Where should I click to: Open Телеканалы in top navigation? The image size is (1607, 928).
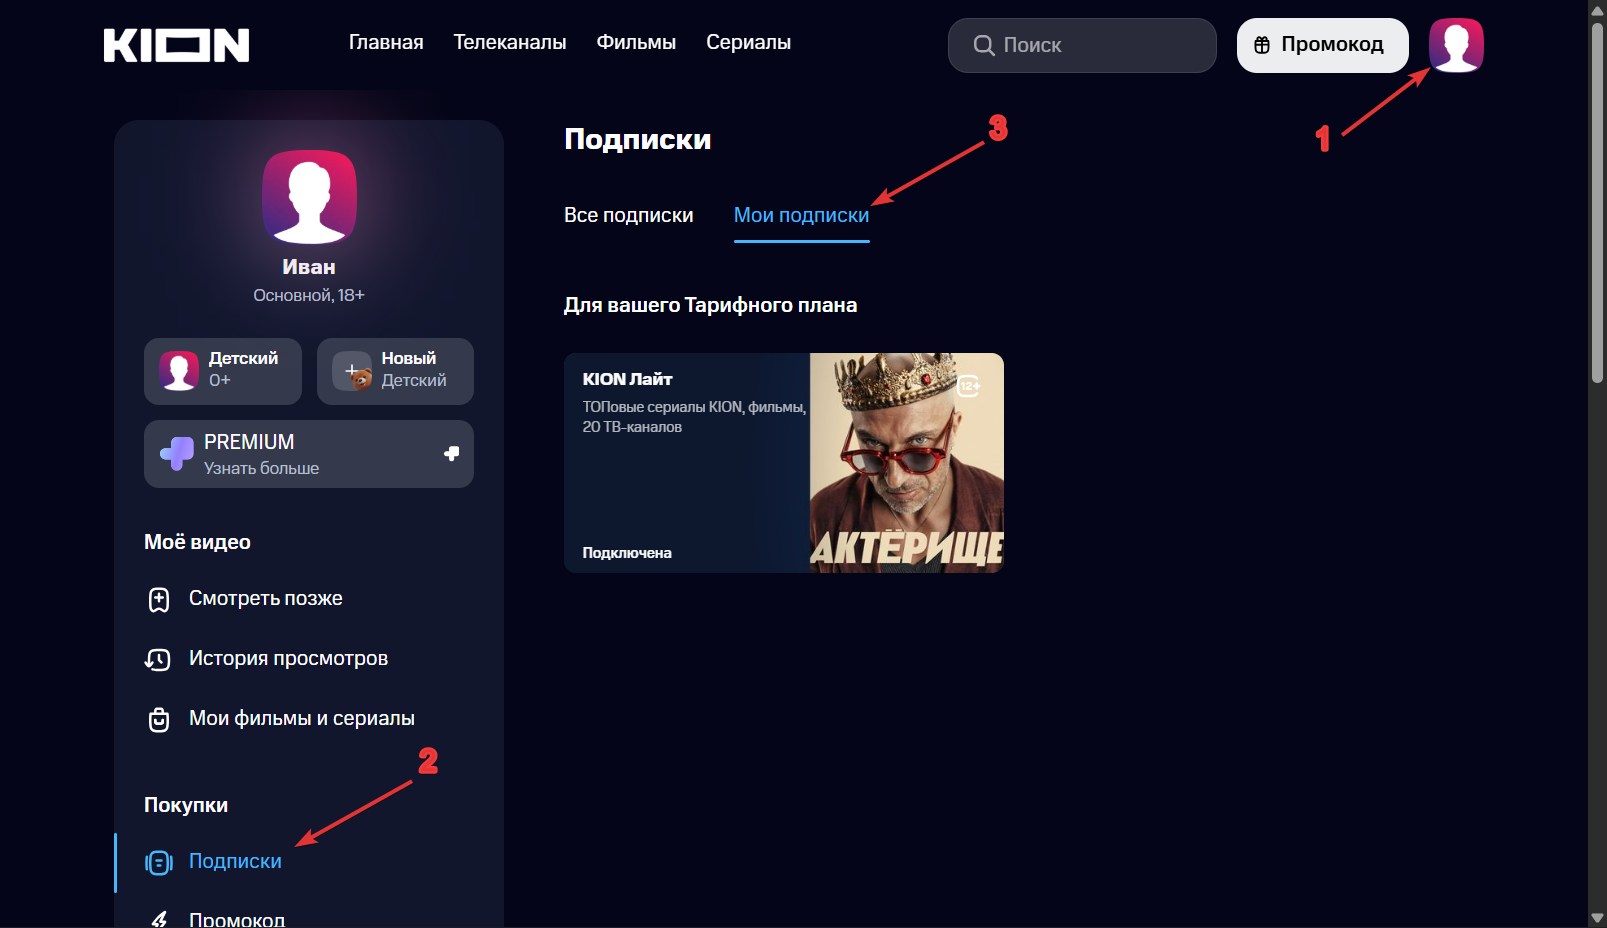coord(509,42)
